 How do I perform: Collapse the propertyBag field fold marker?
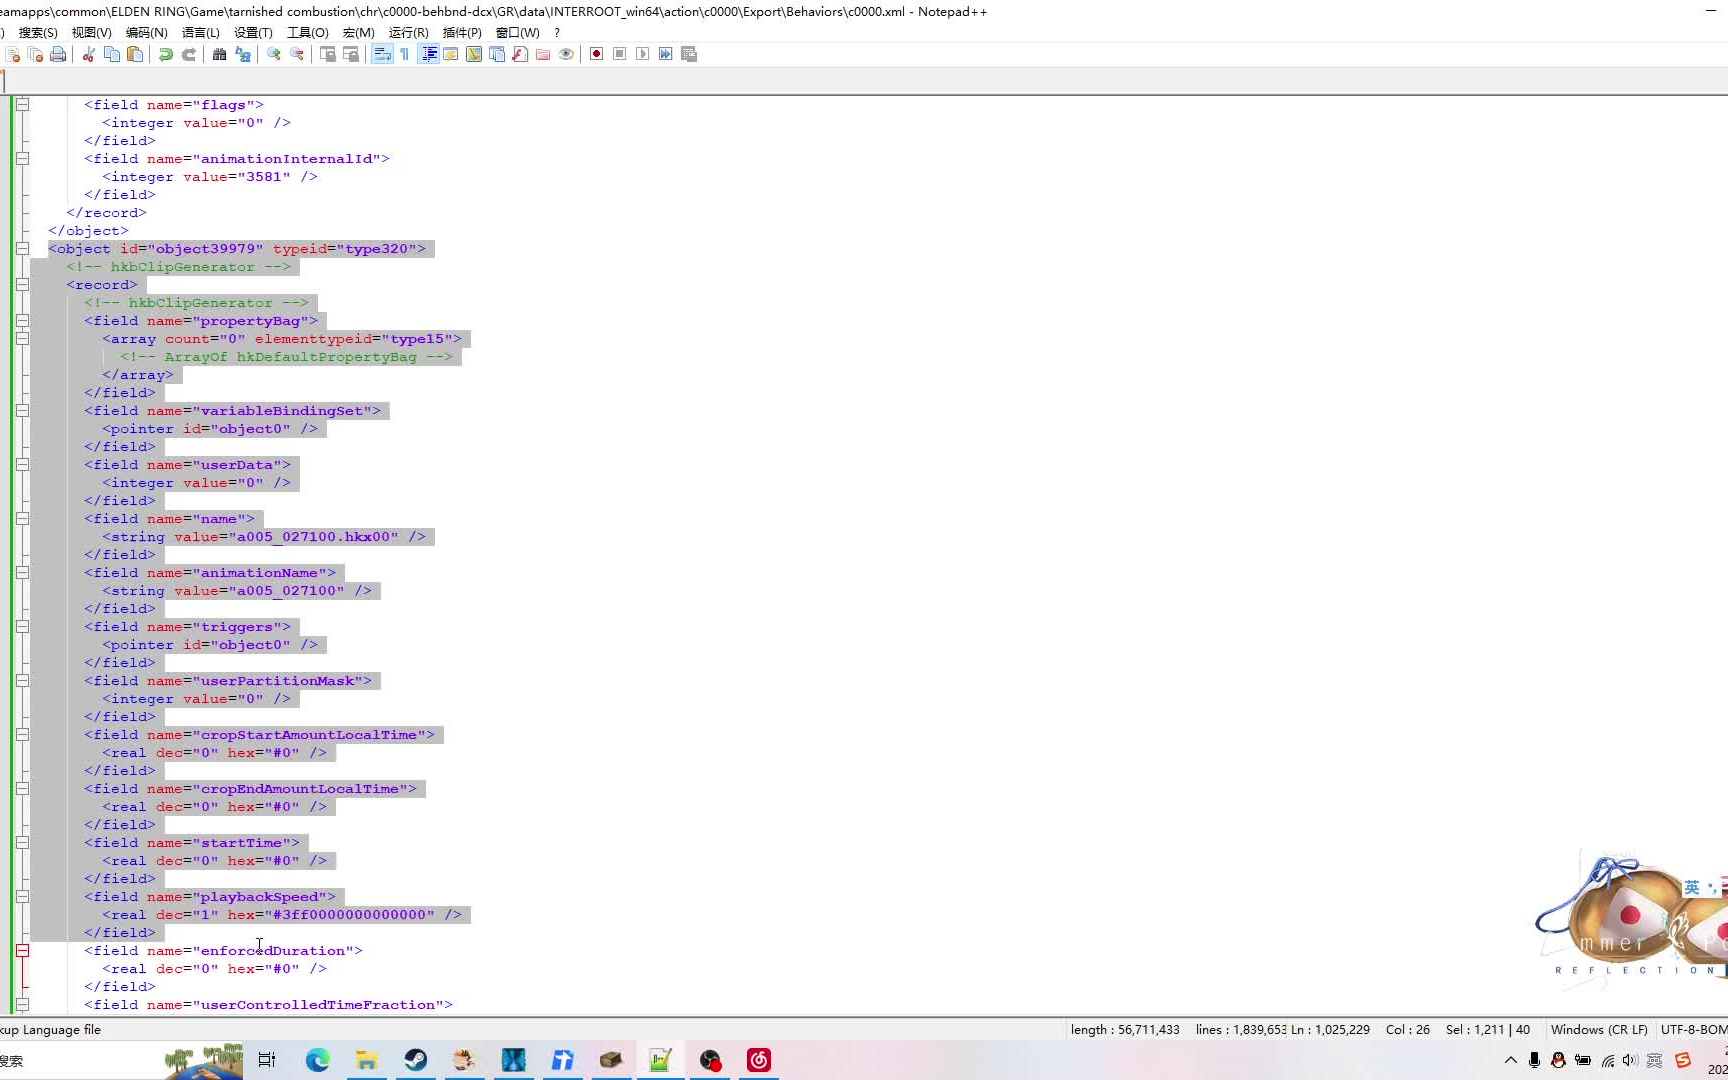tap(22, 320)
